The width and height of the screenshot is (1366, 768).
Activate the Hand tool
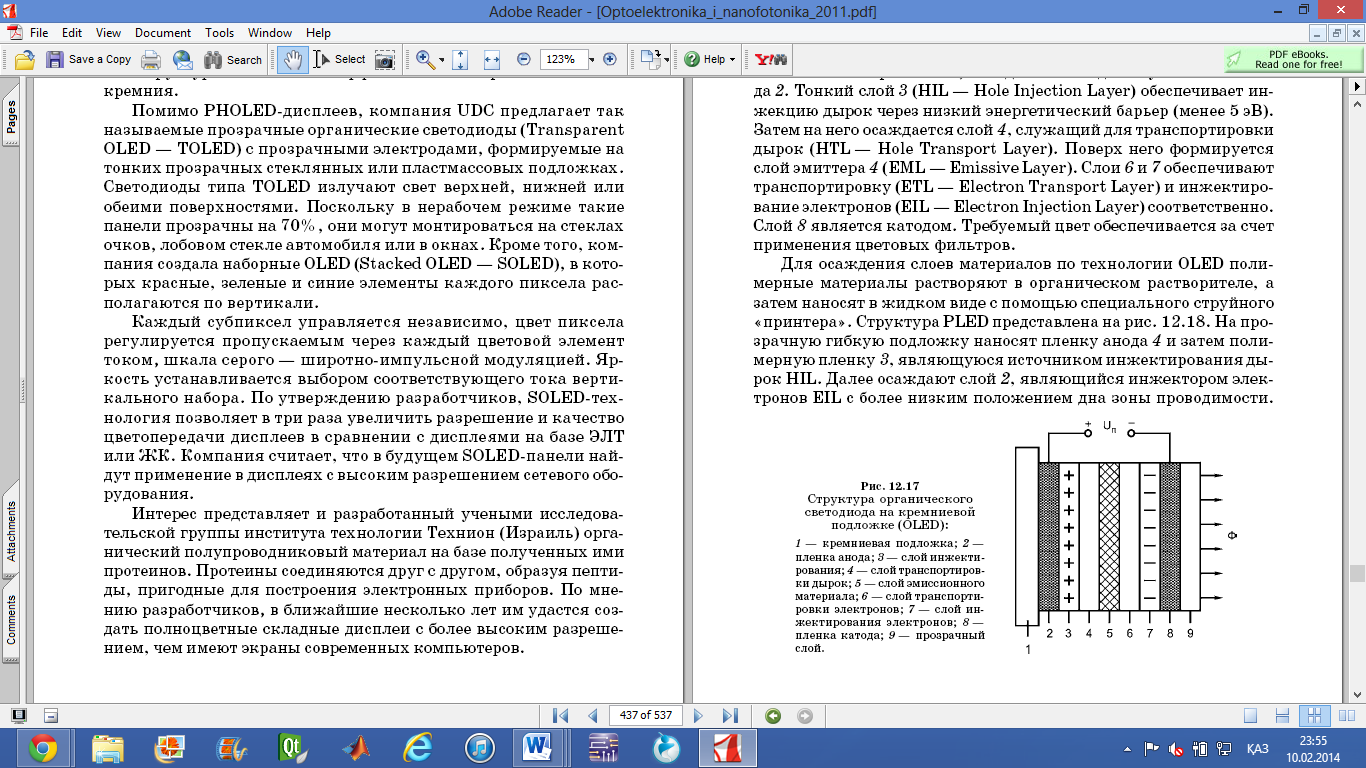pos(293,59)
